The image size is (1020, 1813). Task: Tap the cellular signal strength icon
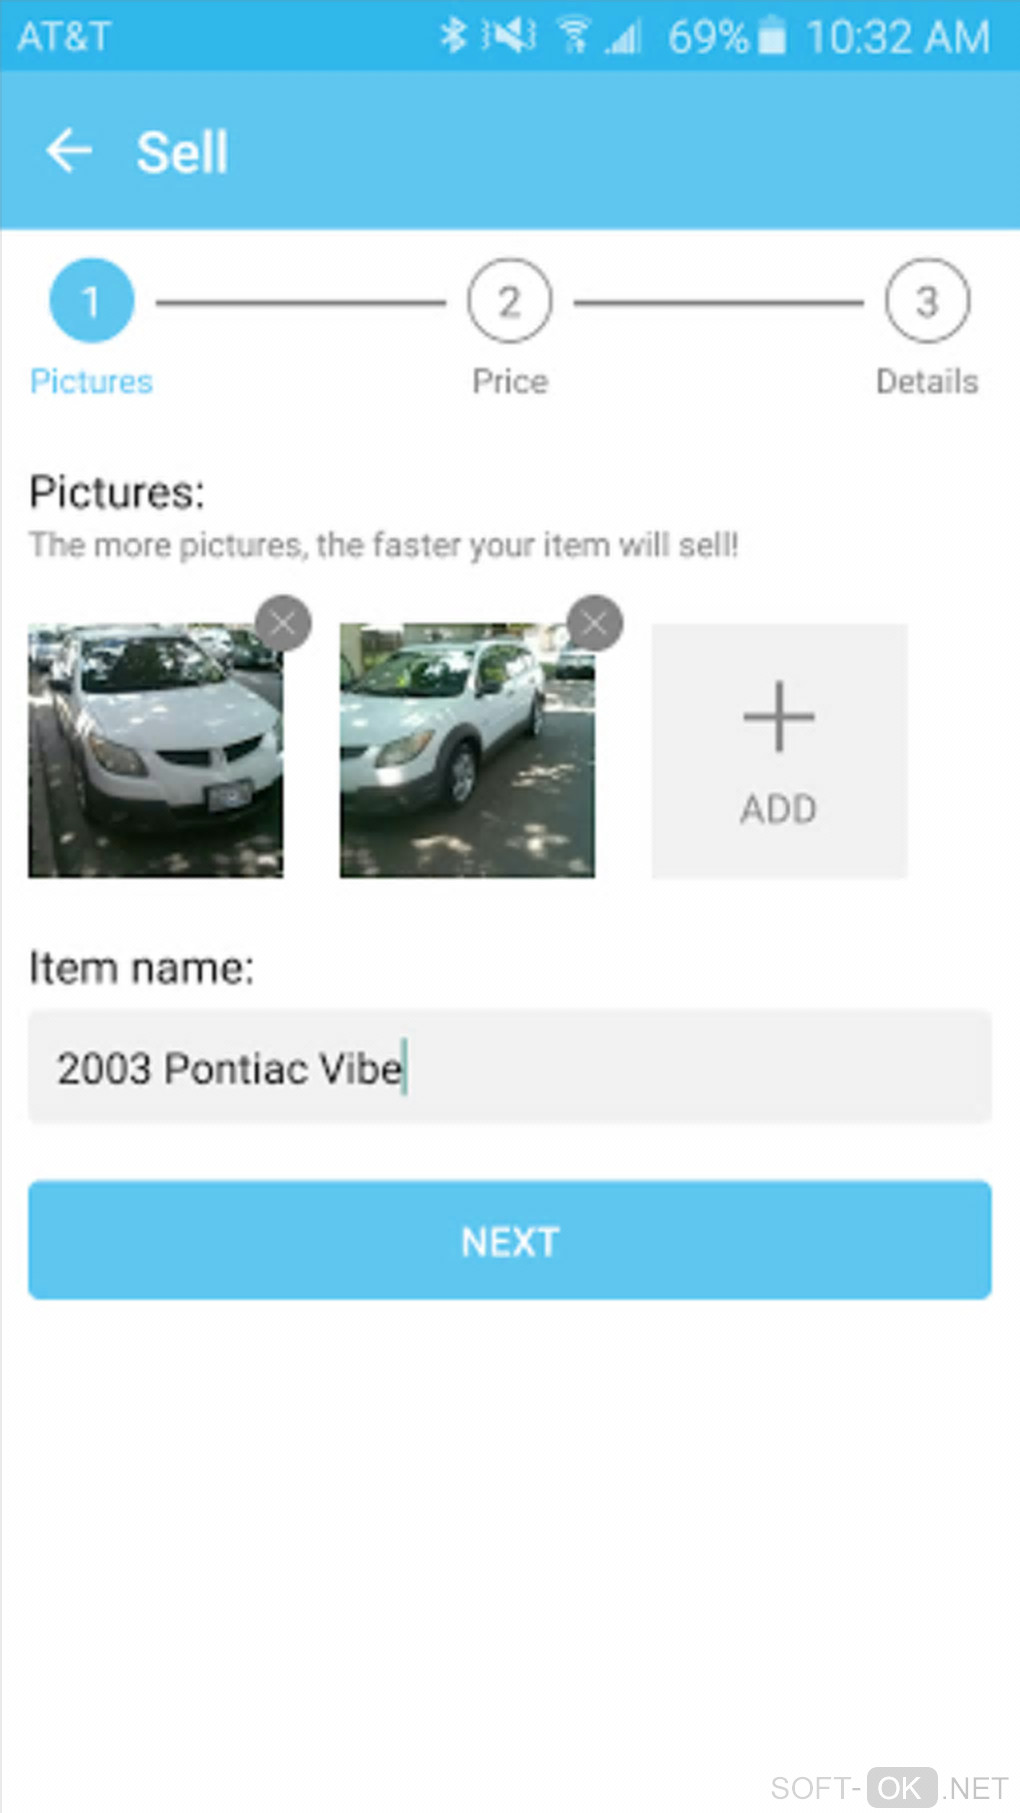624,38
